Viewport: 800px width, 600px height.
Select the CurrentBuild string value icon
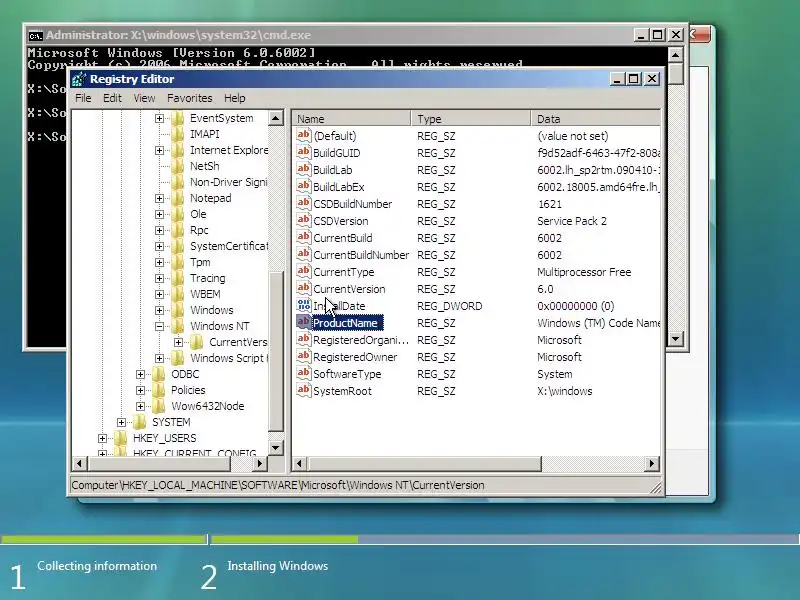pos(304,237)
